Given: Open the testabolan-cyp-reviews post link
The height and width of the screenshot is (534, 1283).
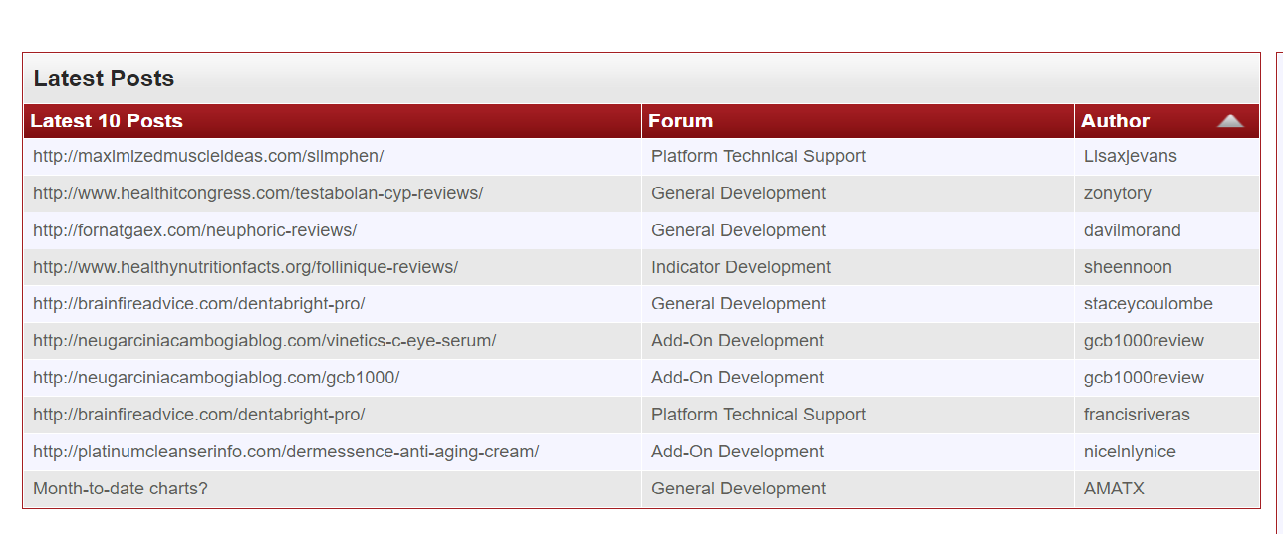Looking at the screenshot, I should pyautogui.click(x=258, y=193).
